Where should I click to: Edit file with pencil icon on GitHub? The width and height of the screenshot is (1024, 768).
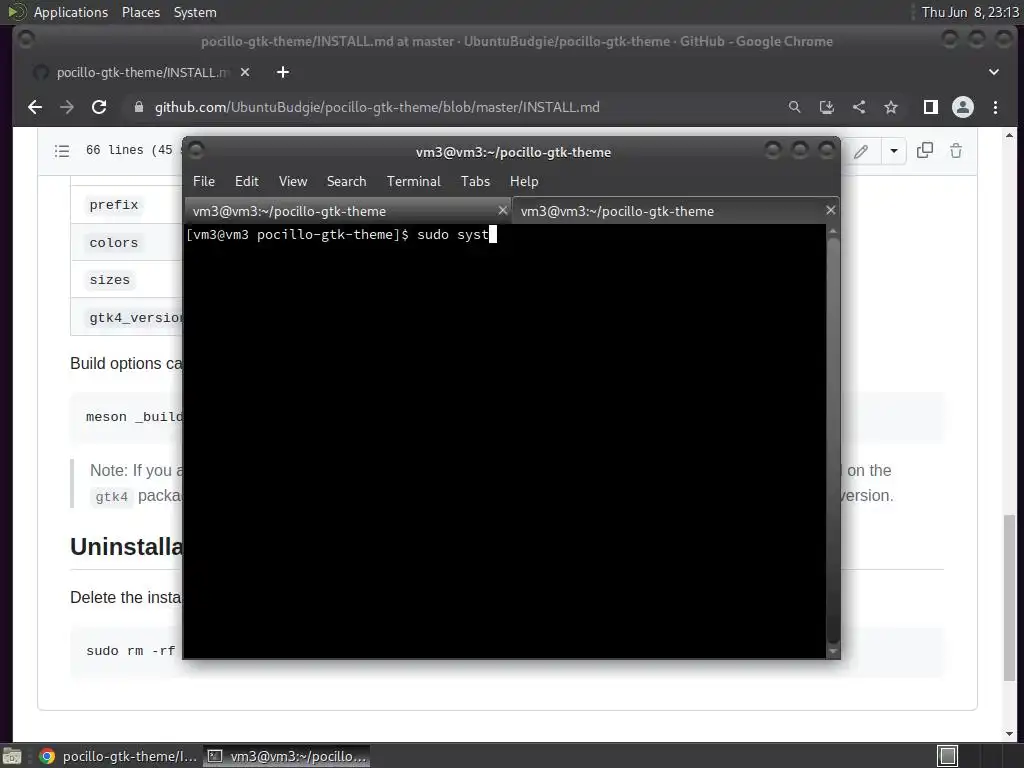coord(861,151)
